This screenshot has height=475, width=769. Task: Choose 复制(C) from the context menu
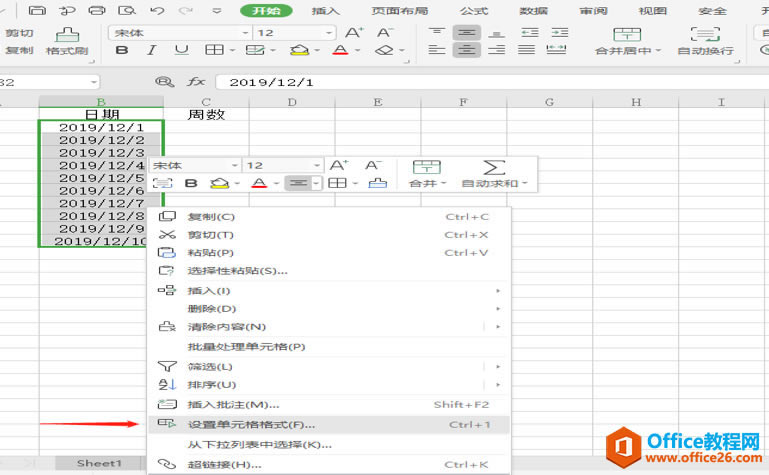(329, 217)
